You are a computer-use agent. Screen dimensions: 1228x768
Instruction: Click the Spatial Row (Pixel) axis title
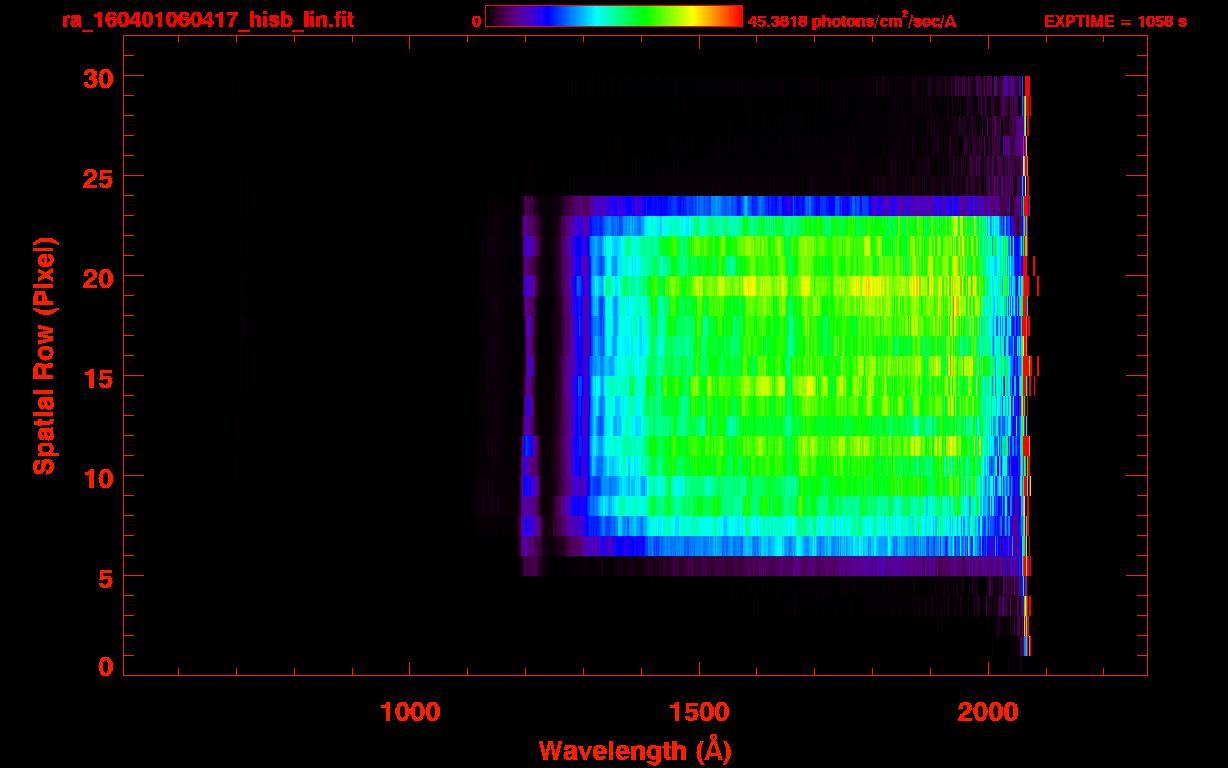point(44,355)
